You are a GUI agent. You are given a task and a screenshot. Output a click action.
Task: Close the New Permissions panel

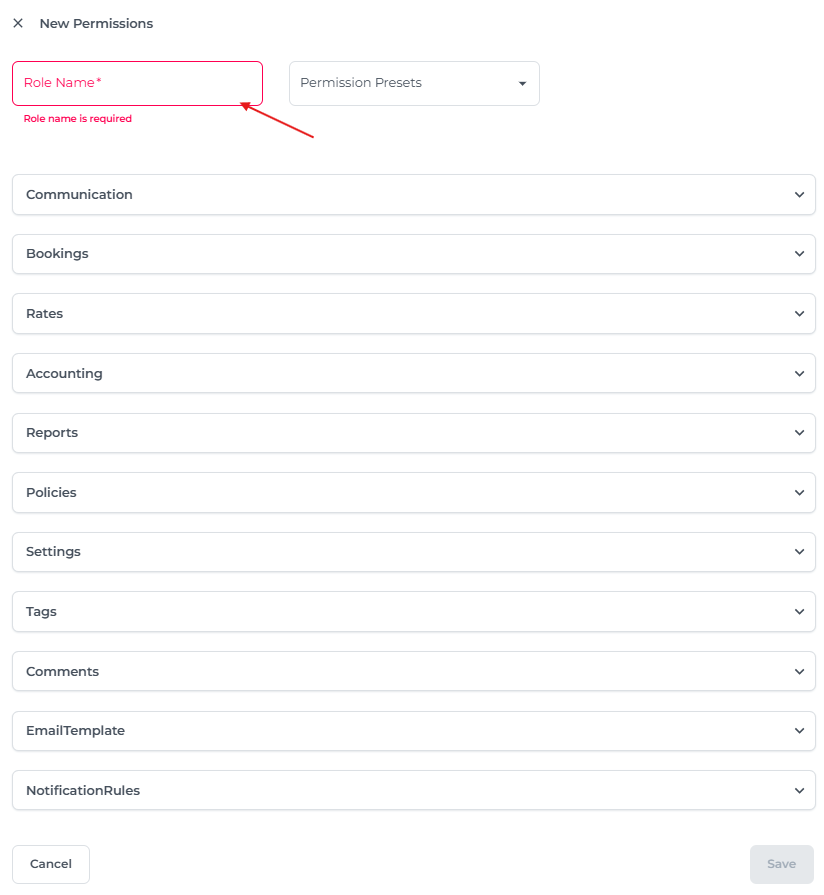pos(18,23)
